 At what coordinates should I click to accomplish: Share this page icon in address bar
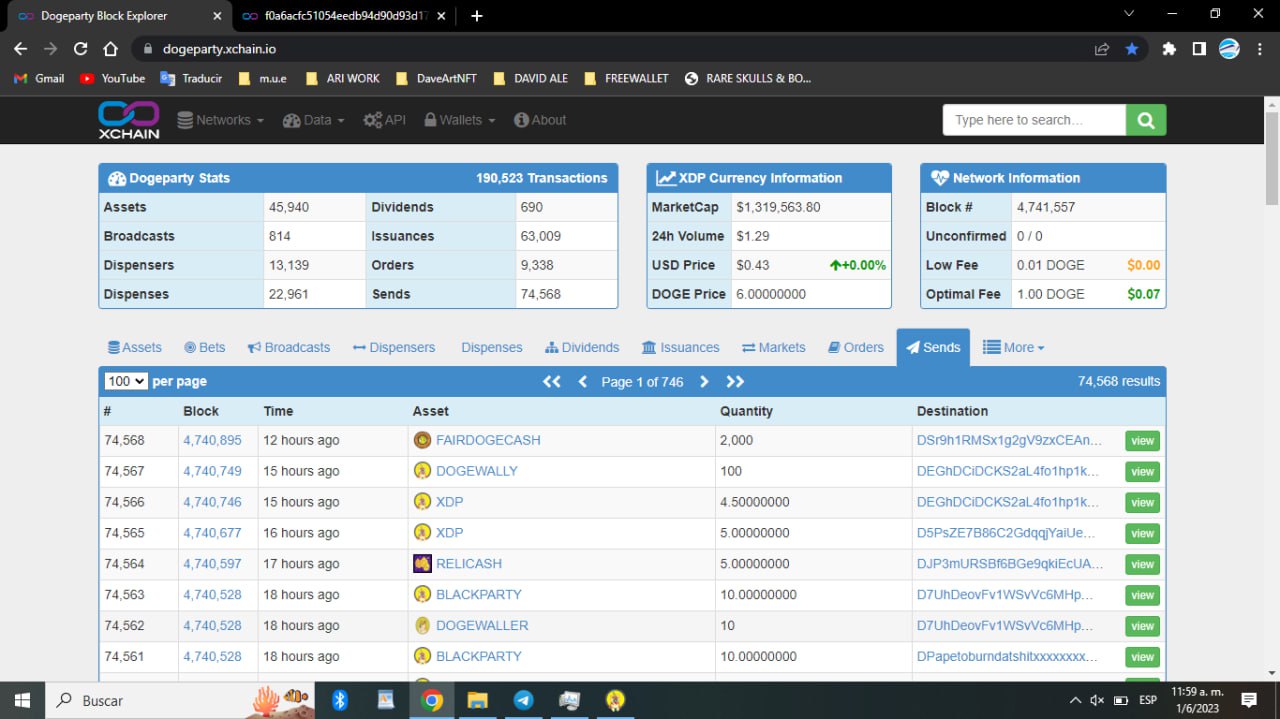click(x=1102, y=48)
